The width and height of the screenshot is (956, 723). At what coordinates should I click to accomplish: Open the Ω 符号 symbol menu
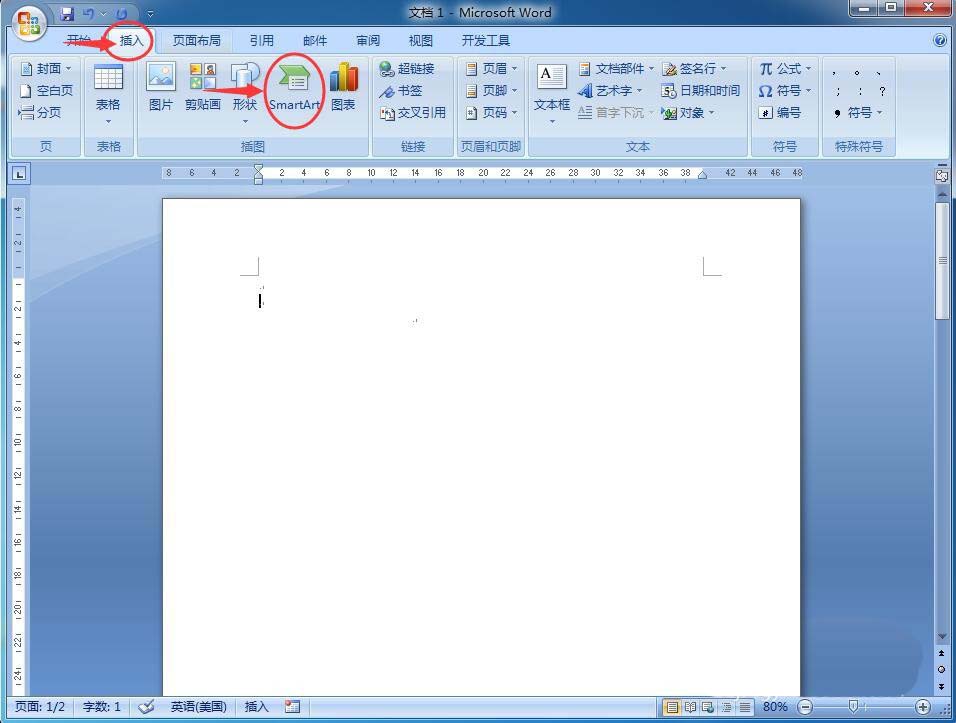pos(785,91)
